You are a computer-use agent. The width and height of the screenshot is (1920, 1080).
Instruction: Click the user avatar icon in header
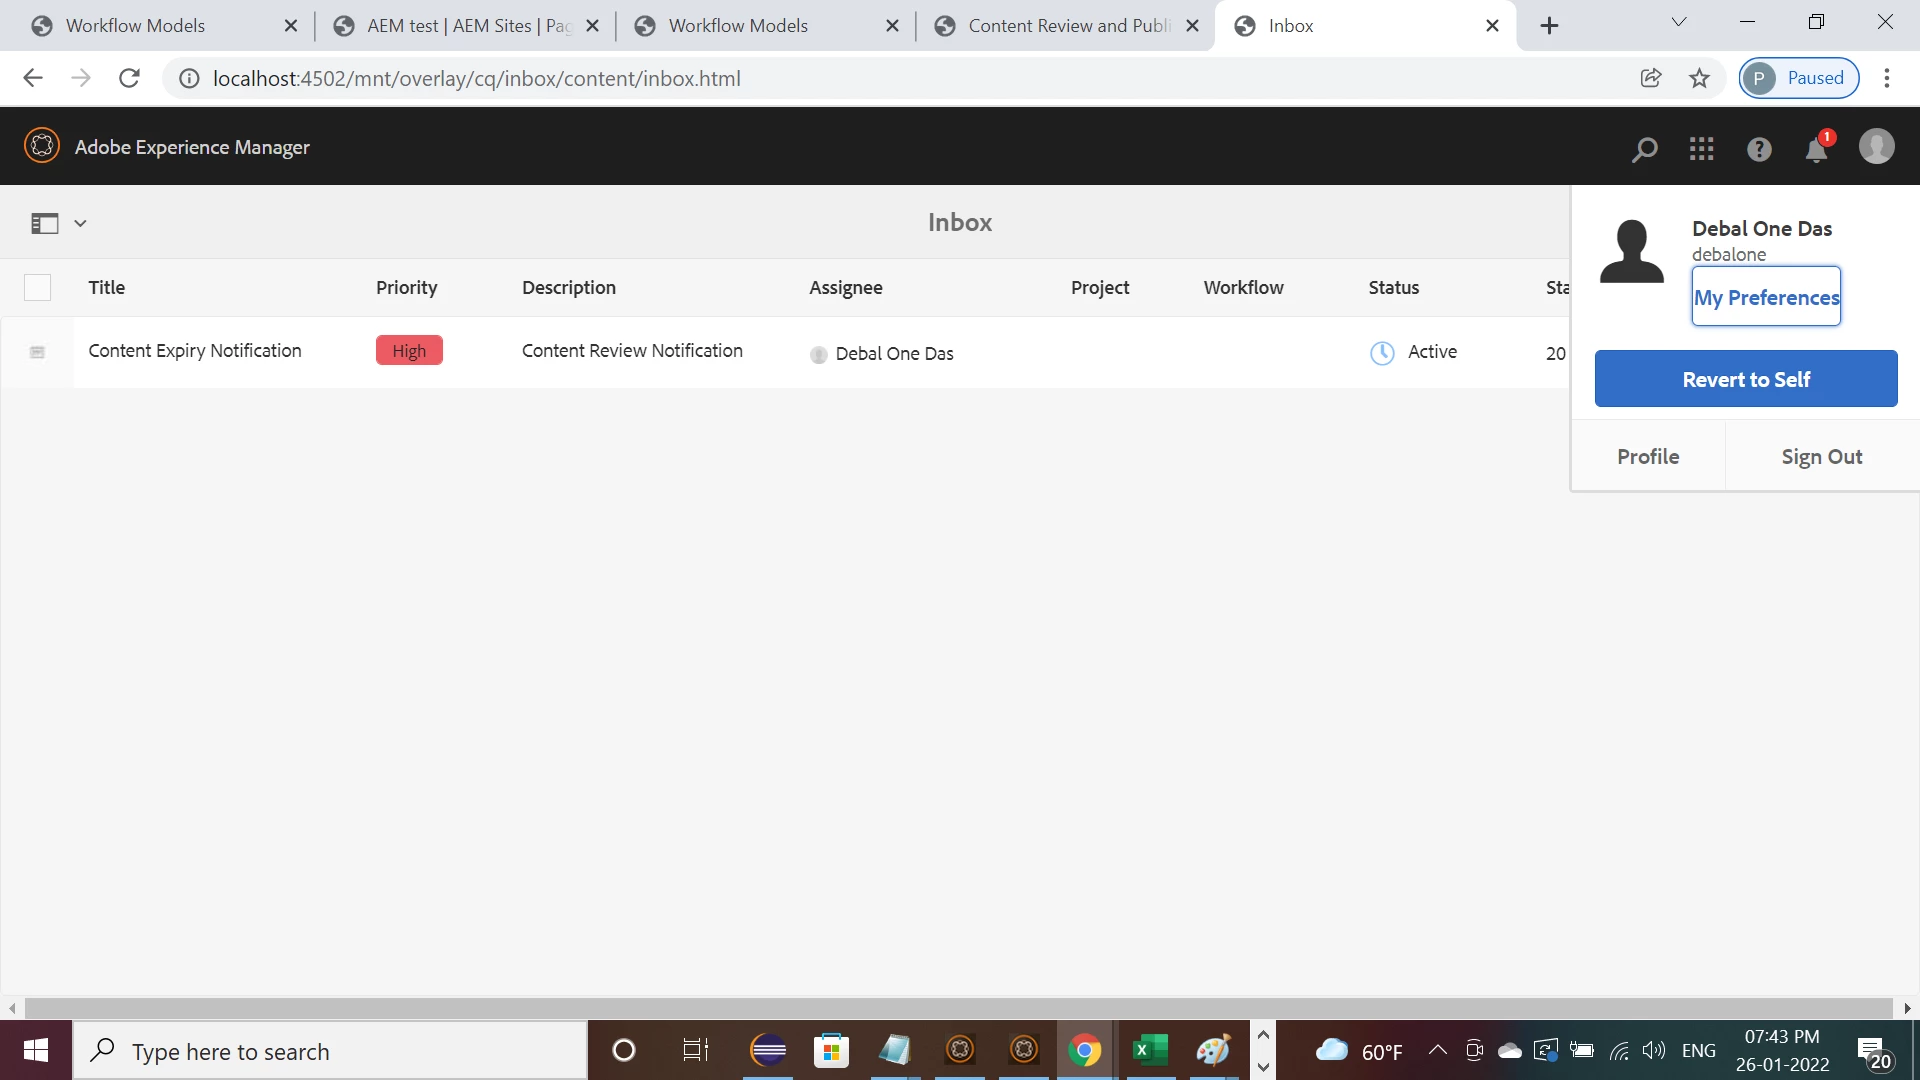(x=1876, y=147)
